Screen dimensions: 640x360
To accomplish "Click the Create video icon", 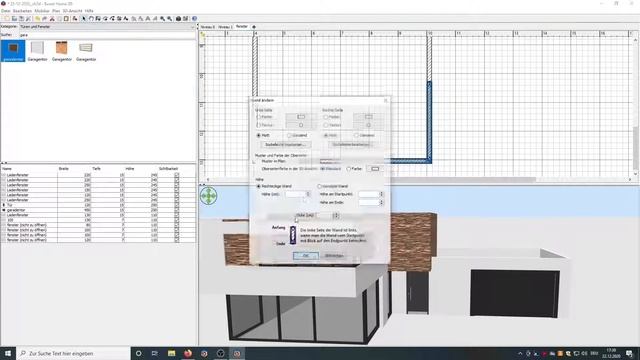I will click(x=185, y=18).
